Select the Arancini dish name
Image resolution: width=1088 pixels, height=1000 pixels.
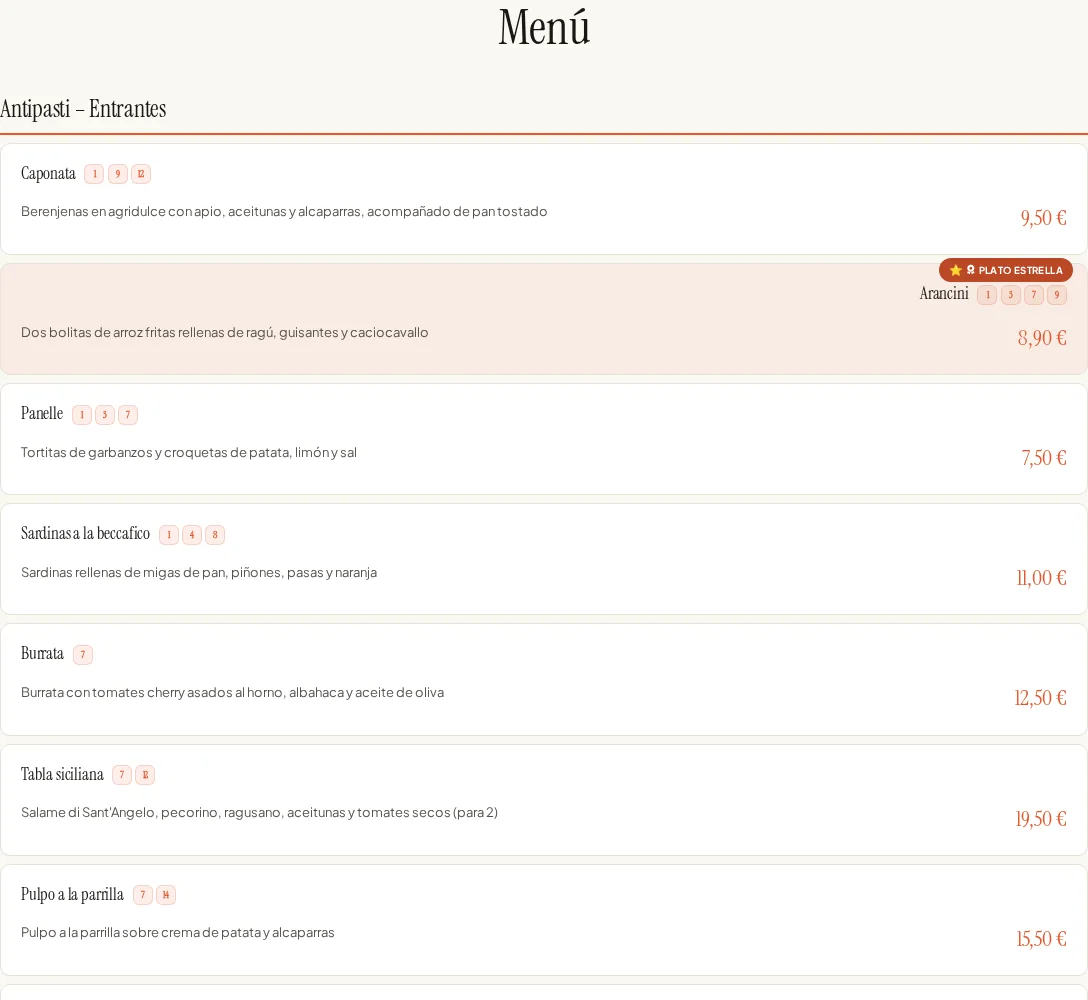pos(944,294)
